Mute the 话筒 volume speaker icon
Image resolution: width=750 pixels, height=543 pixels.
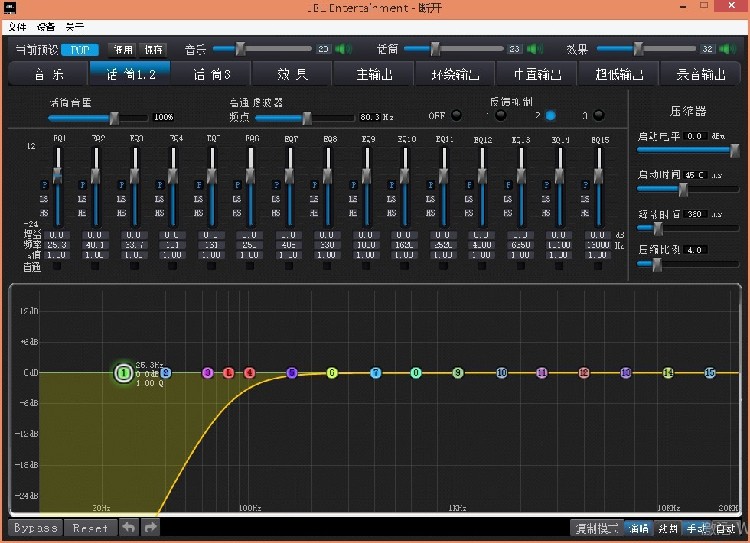535,49
